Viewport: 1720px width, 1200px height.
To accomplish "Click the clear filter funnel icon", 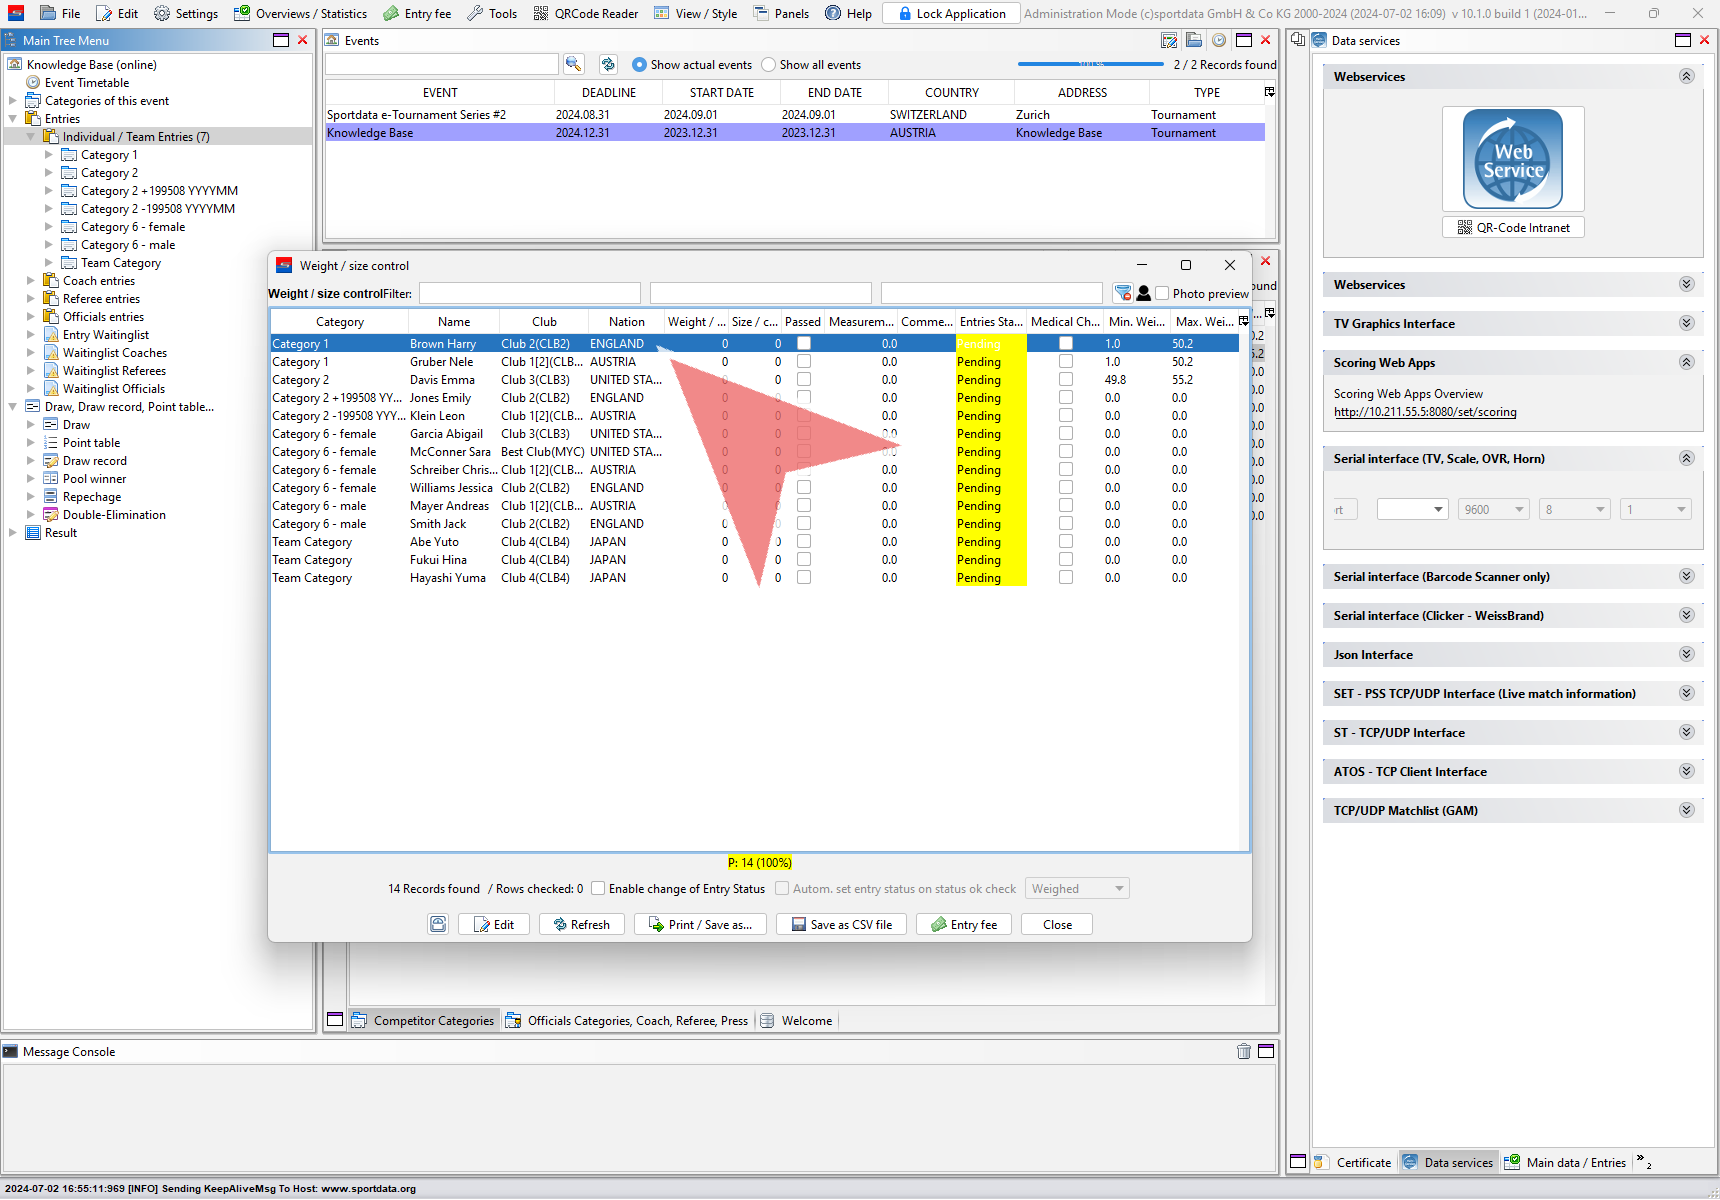I will tap(1123, 293).
